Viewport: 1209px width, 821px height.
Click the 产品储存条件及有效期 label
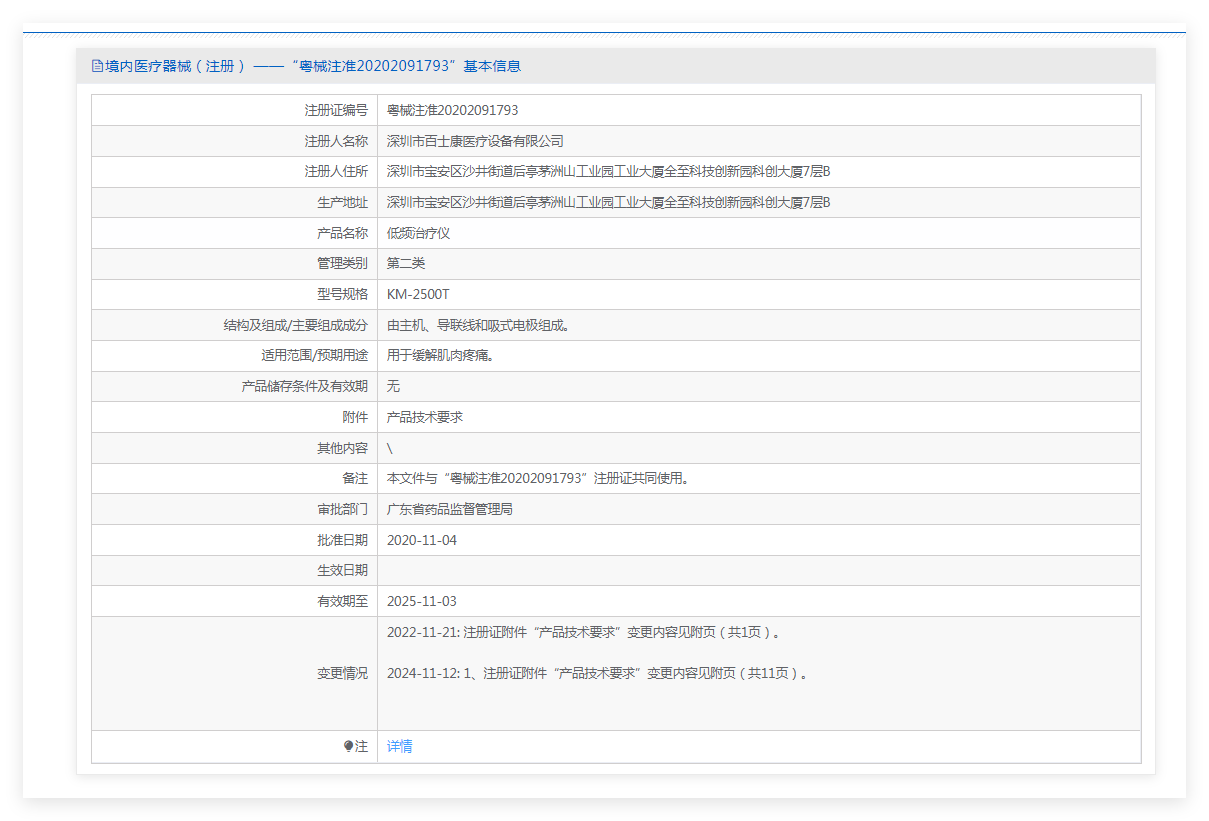tap(305, 386)
